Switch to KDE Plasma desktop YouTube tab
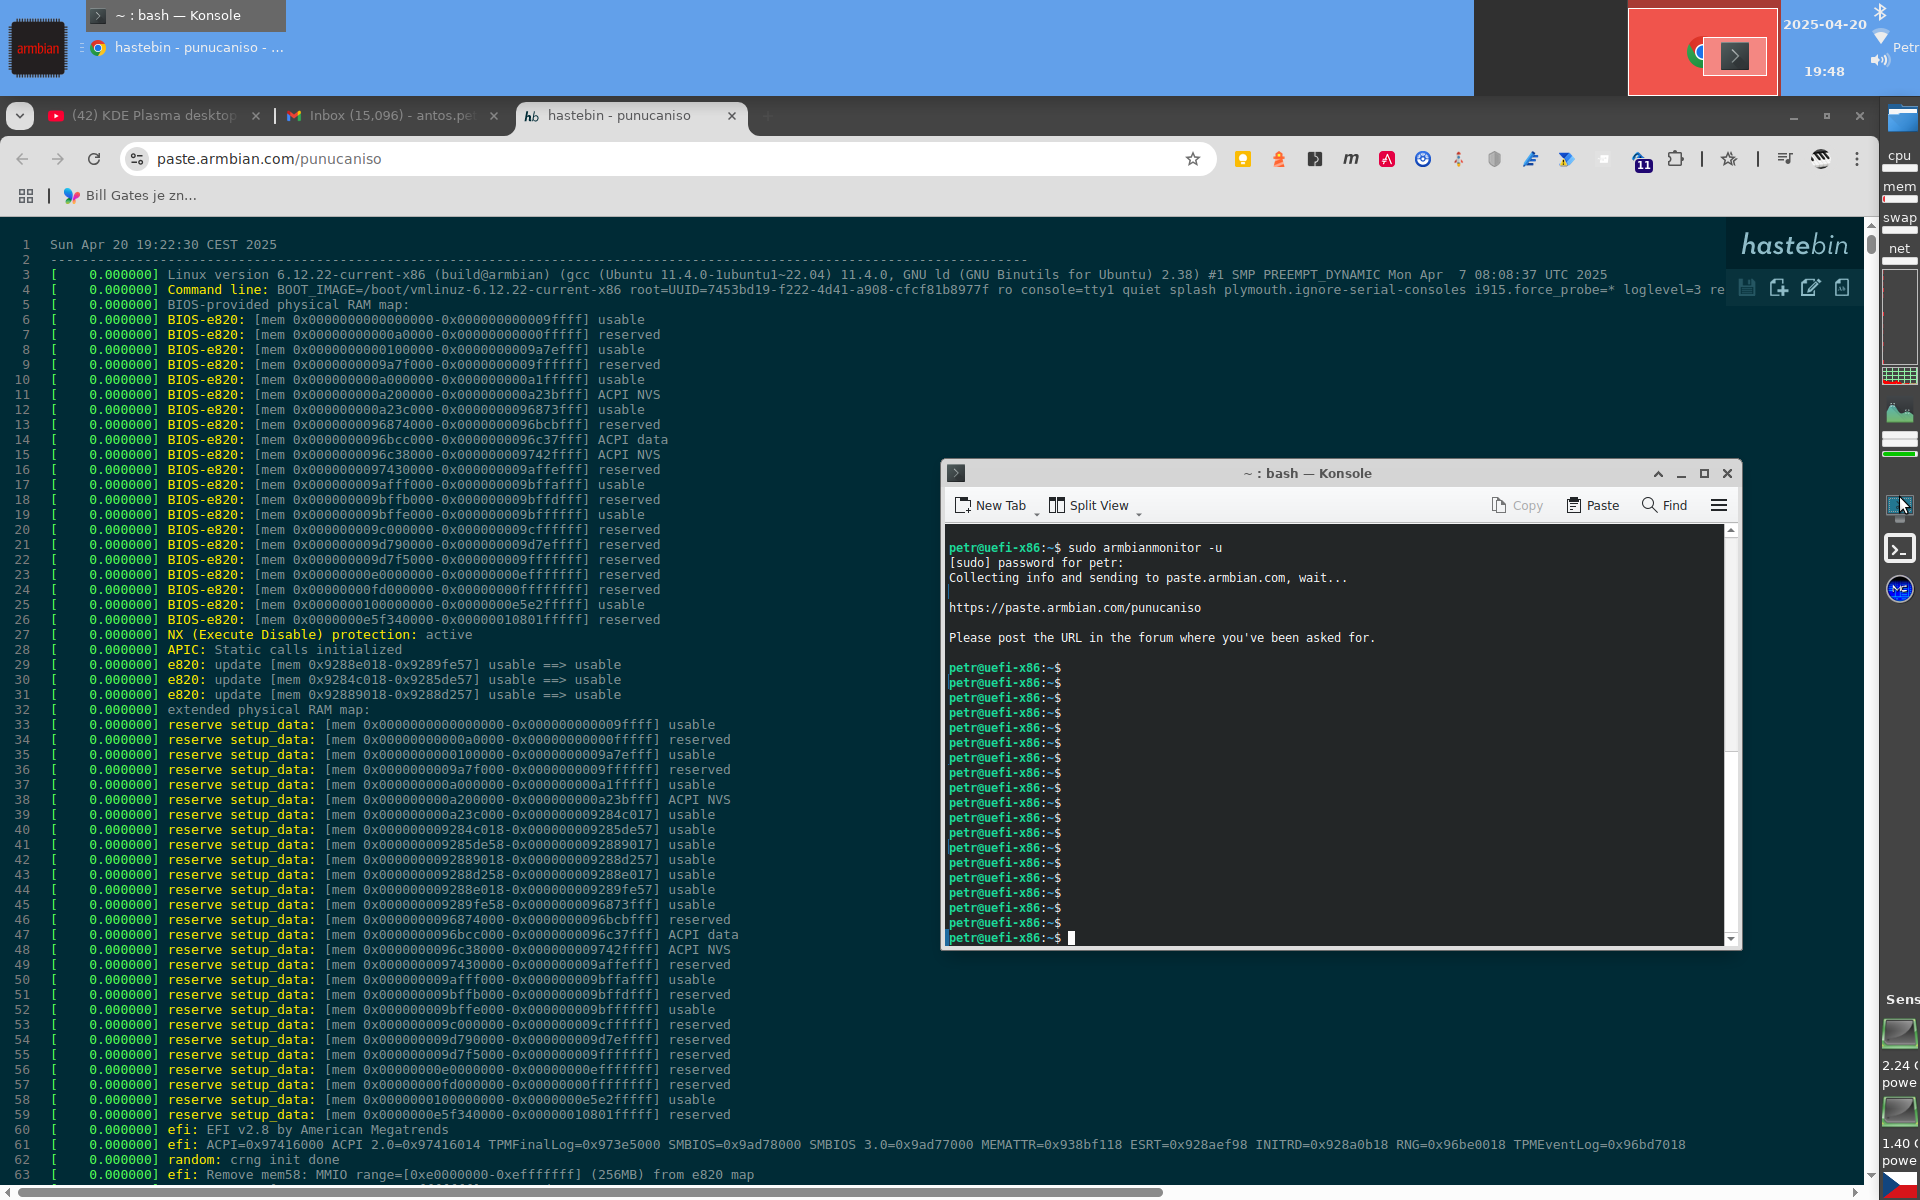The height and width of the screenshot is (1200, 1920). (150, 116)
